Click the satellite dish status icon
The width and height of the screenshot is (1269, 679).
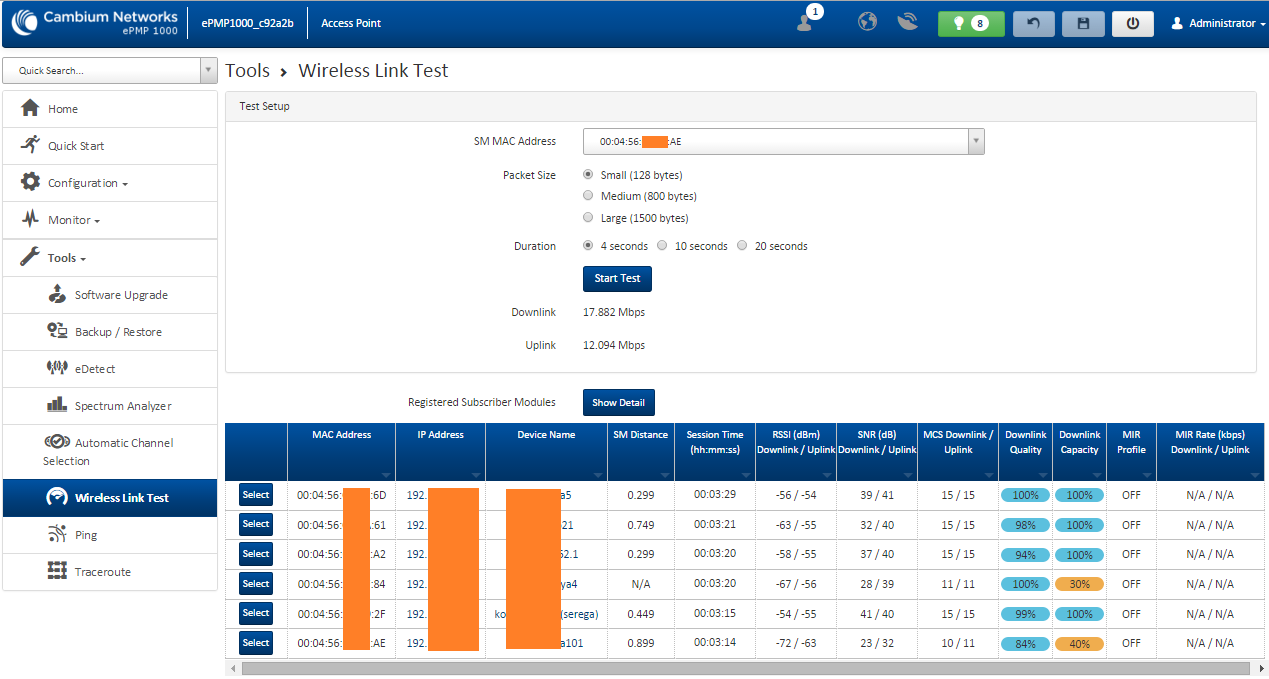[907, 22]
